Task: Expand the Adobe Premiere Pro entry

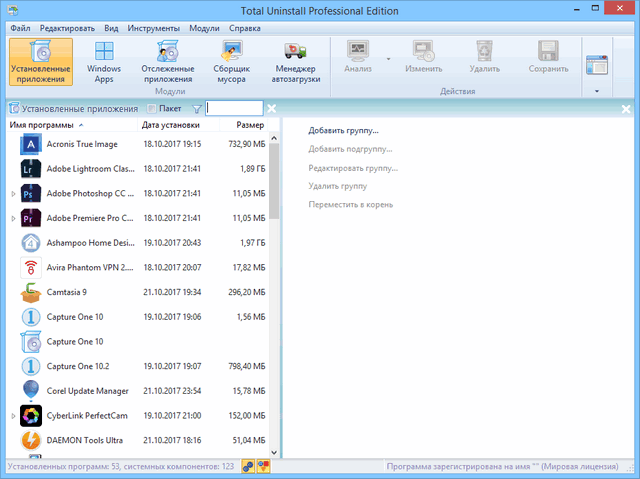Action: pos(13,218)
